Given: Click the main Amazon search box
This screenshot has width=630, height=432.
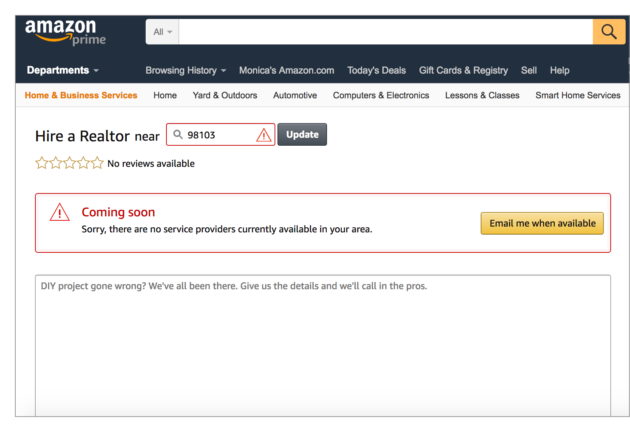Looking at the screenshot, I should pyautogui.click(x=386, y=32).
